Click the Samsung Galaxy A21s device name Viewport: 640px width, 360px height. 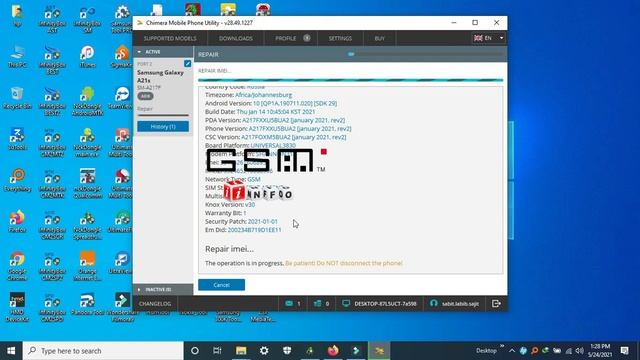coord(160,76)
